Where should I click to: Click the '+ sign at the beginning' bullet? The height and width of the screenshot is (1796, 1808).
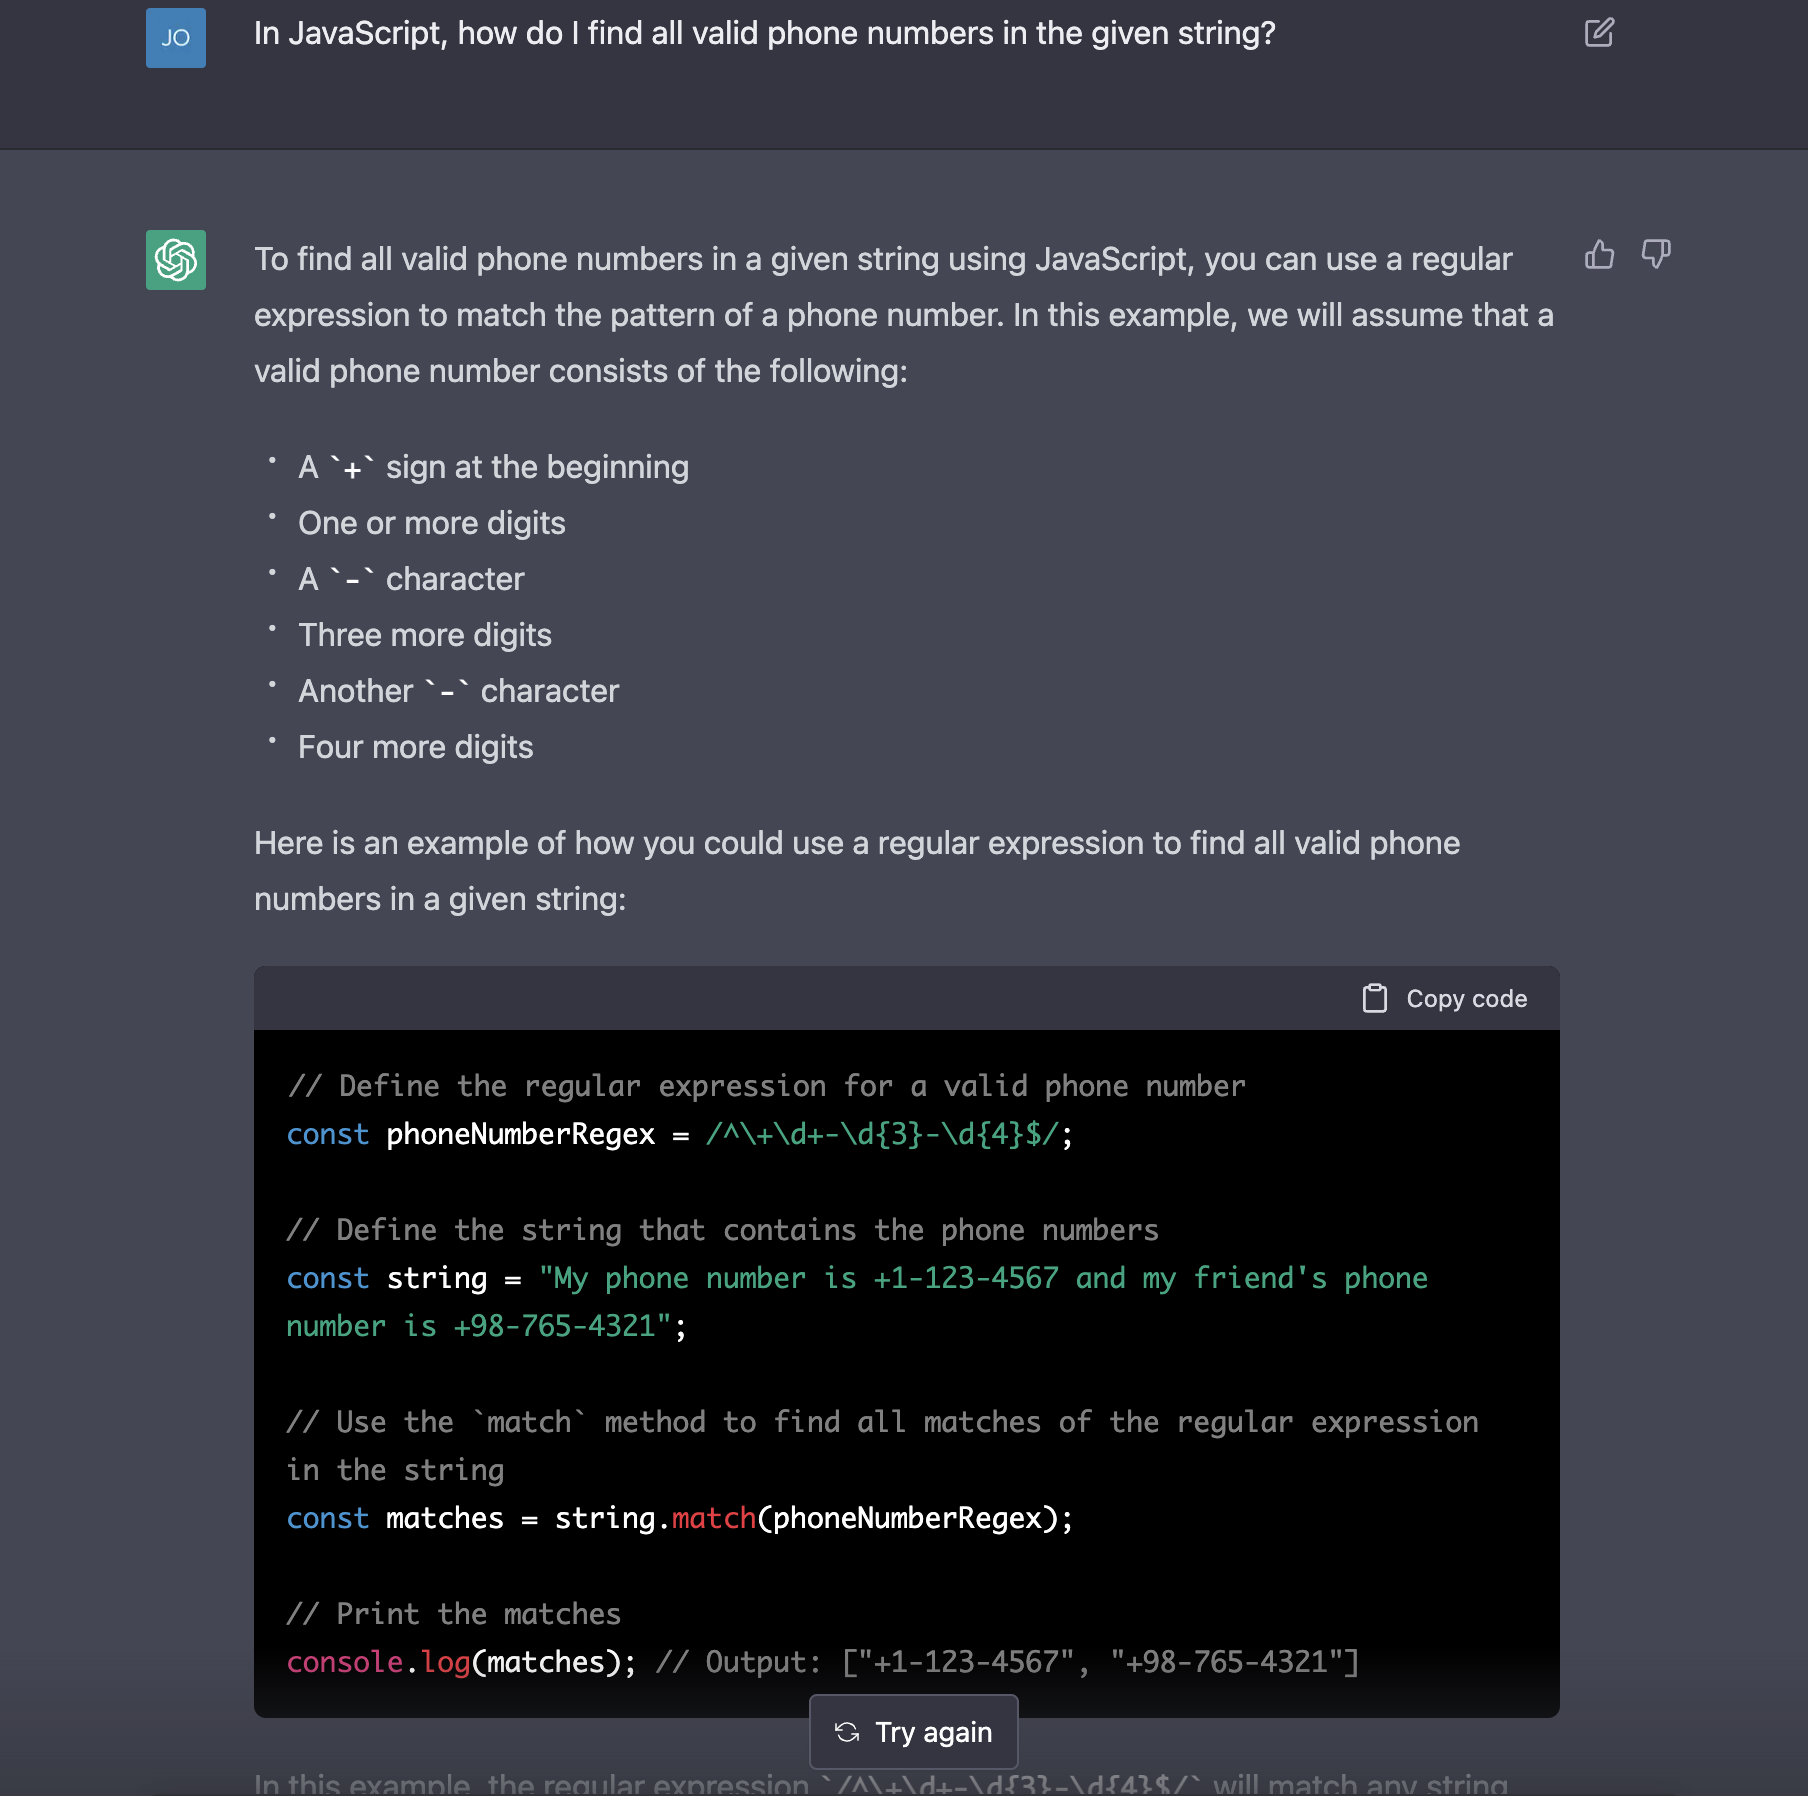(493, 467)
